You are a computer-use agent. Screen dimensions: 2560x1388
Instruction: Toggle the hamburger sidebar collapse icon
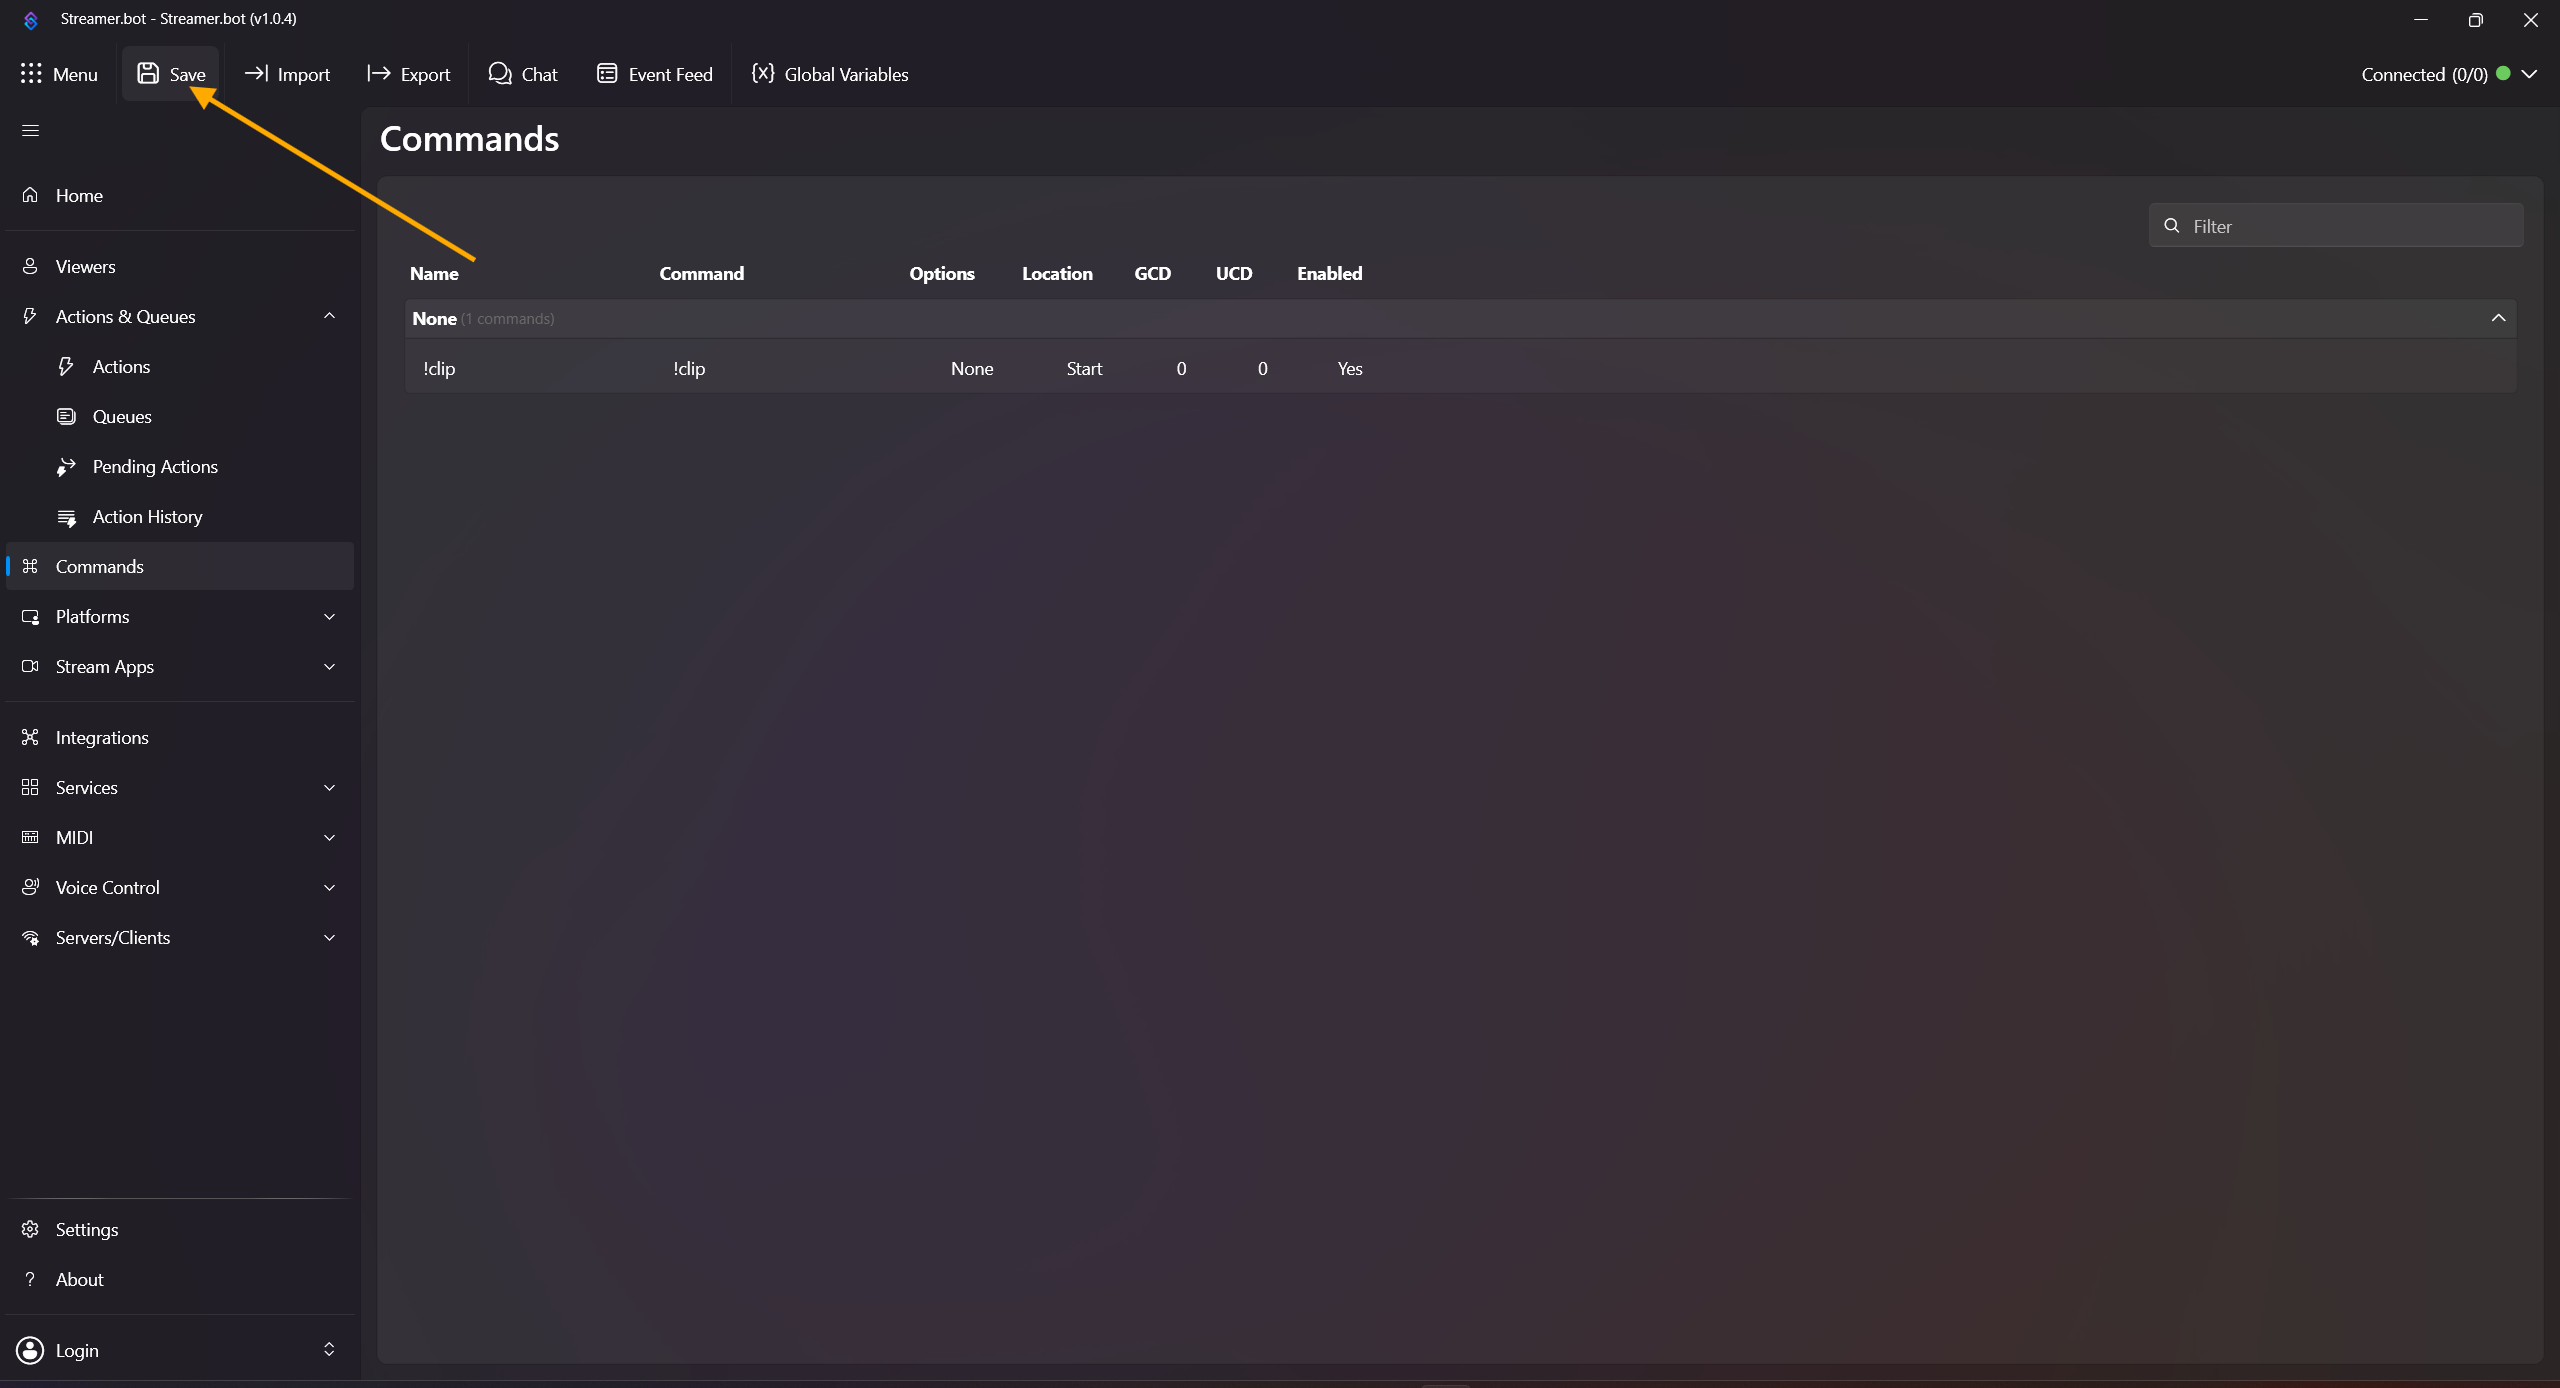[x=31, y=131]
